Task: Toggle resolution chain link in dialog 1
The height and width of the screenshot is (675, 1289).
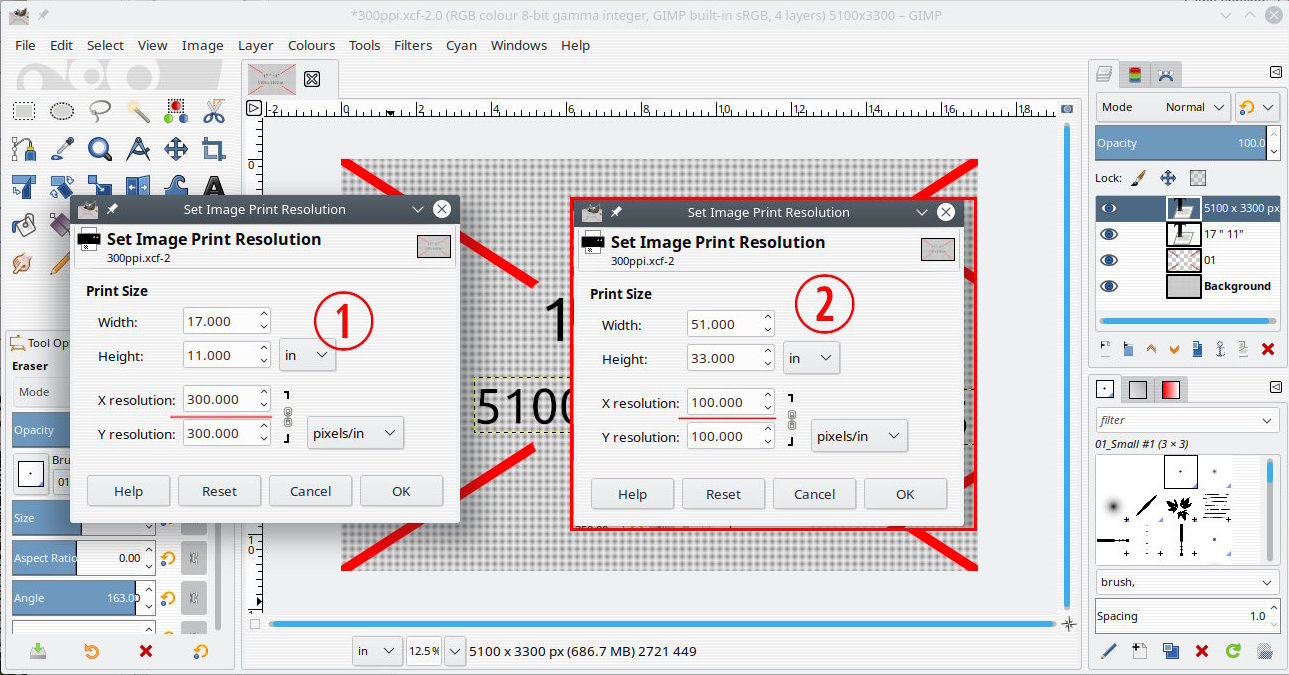Action: pyautogui.click(x=288, y=417)
